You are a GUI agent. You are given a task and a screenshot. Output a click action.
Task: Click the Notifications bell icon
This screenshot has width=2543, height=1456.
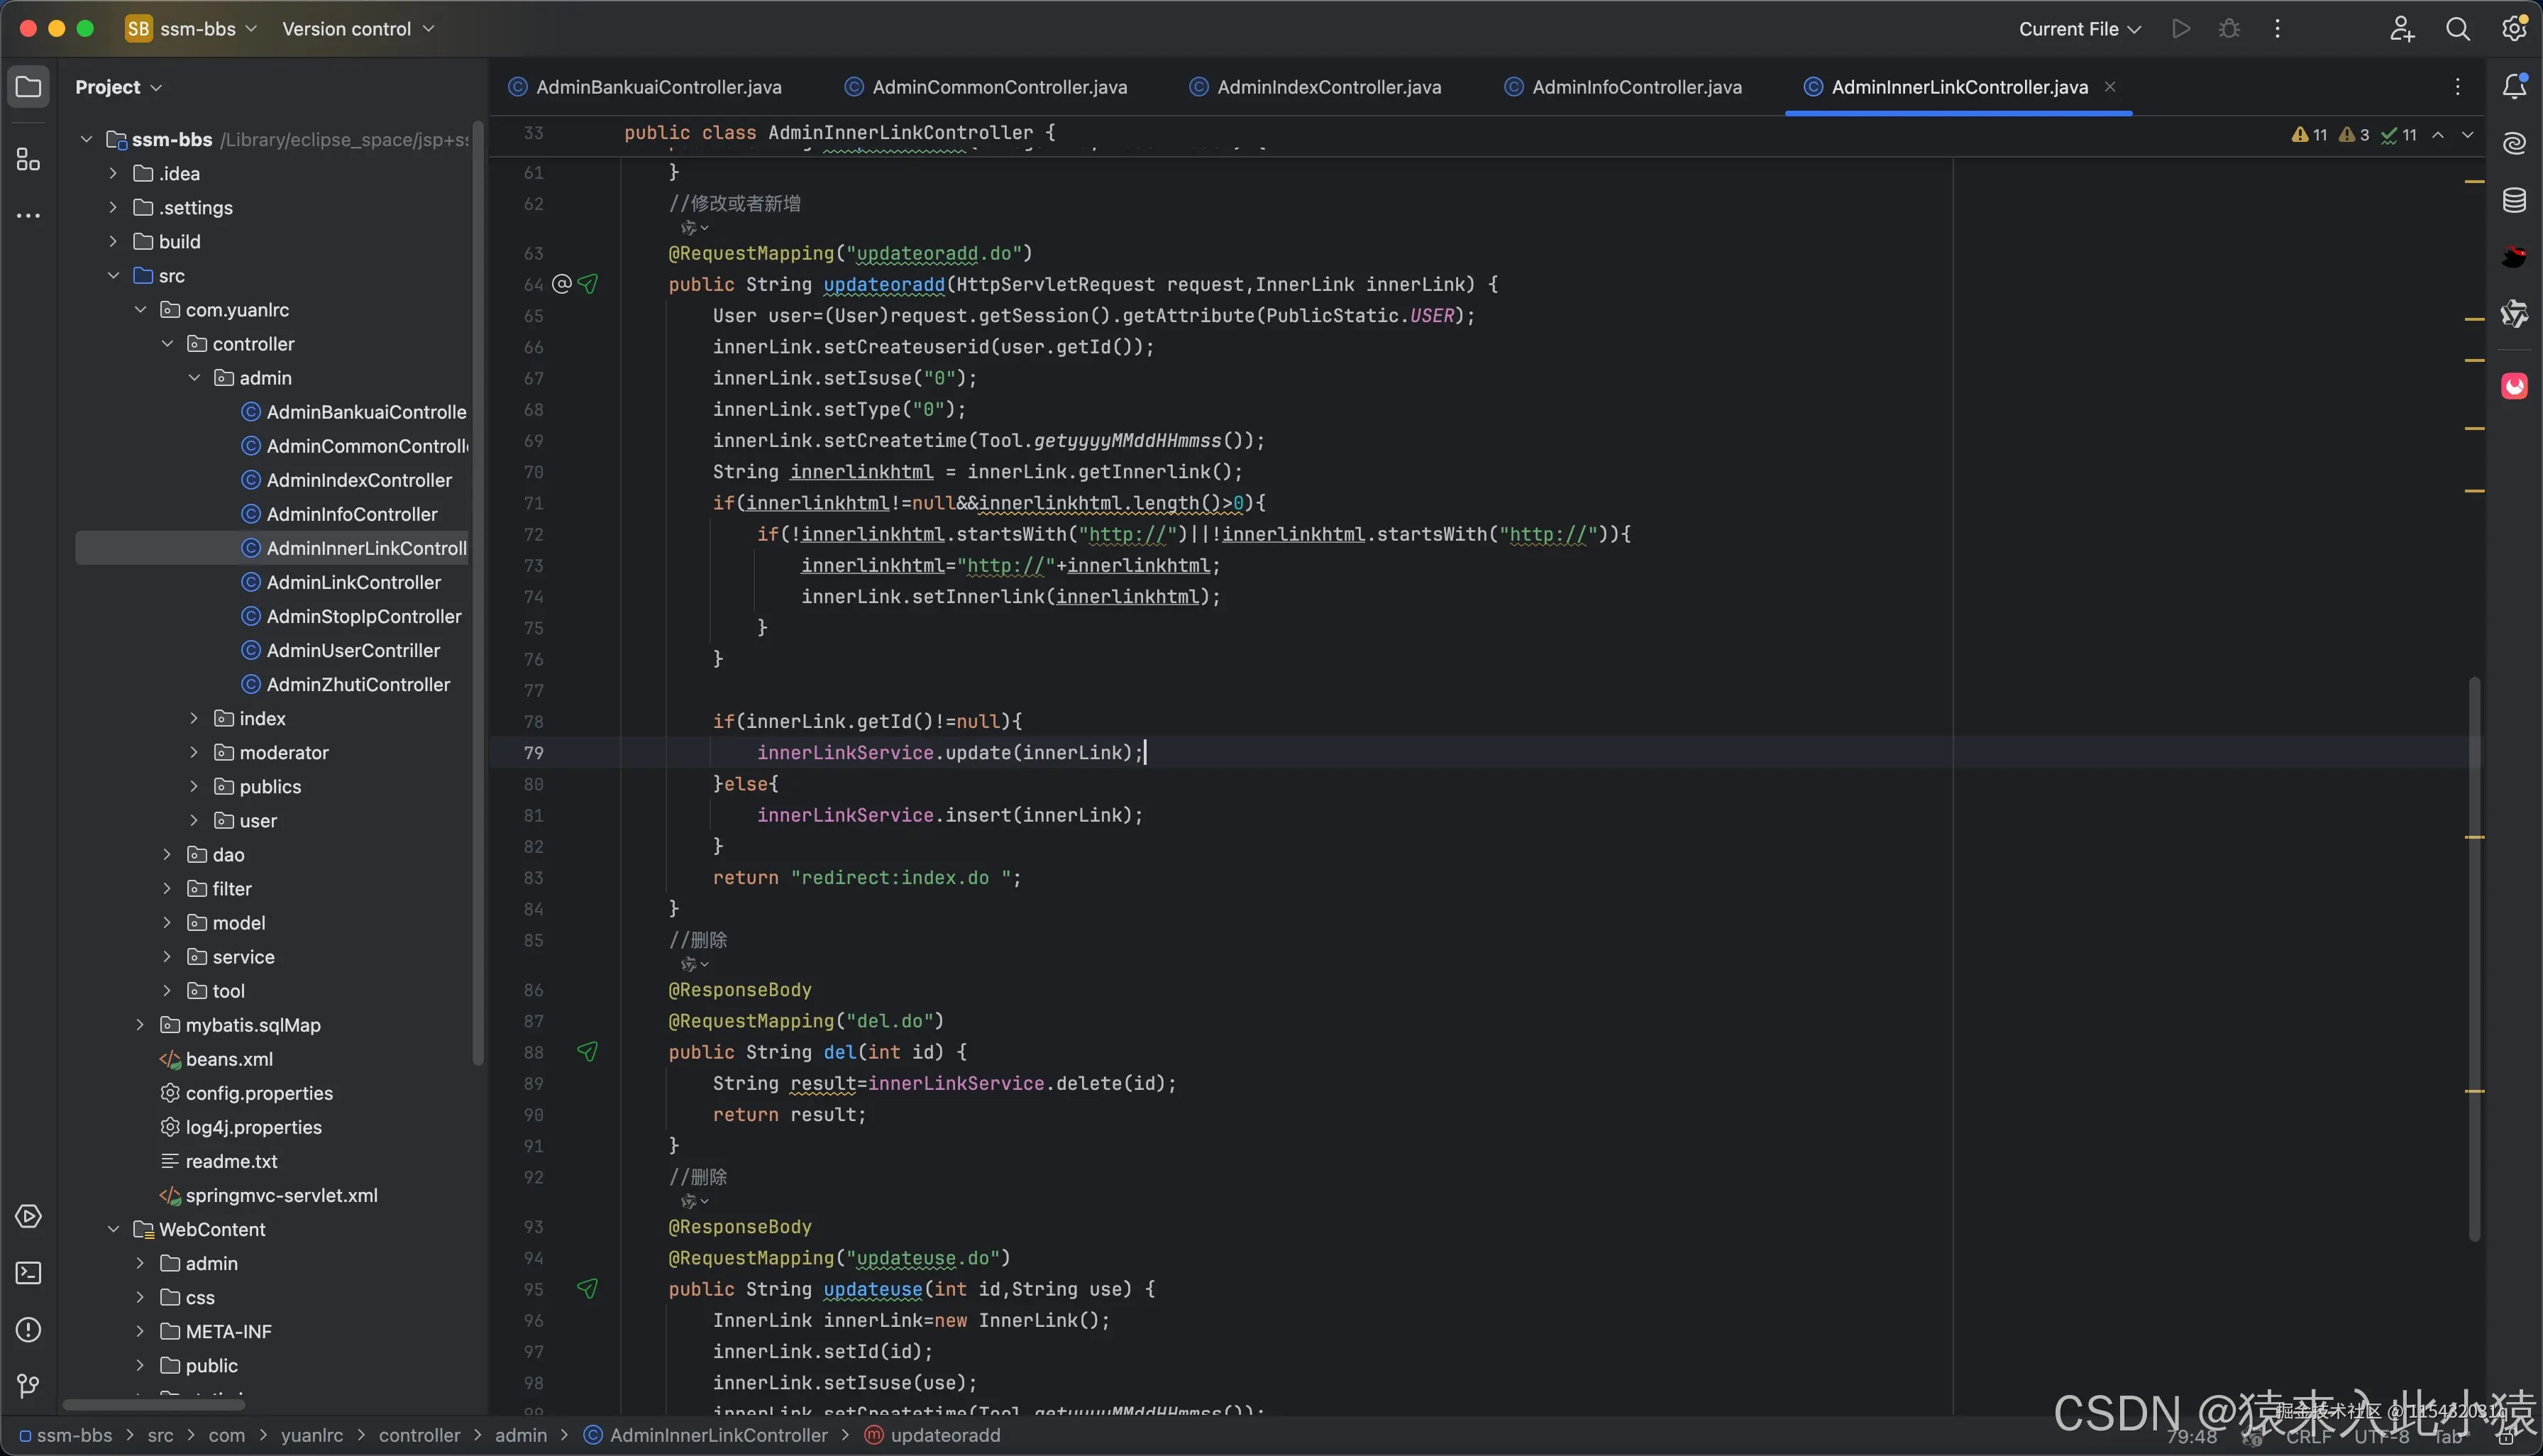(2514, 87)
